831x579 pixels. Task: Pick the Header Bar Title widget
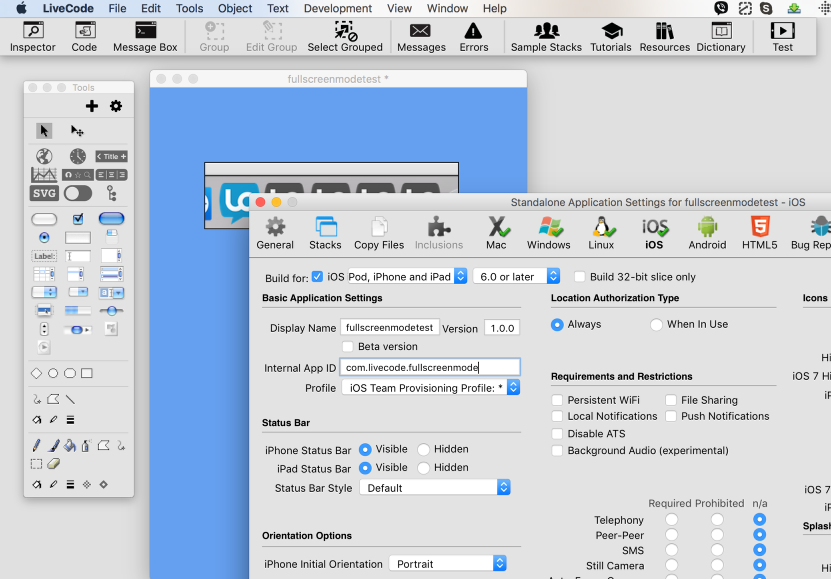click(111, 156)
